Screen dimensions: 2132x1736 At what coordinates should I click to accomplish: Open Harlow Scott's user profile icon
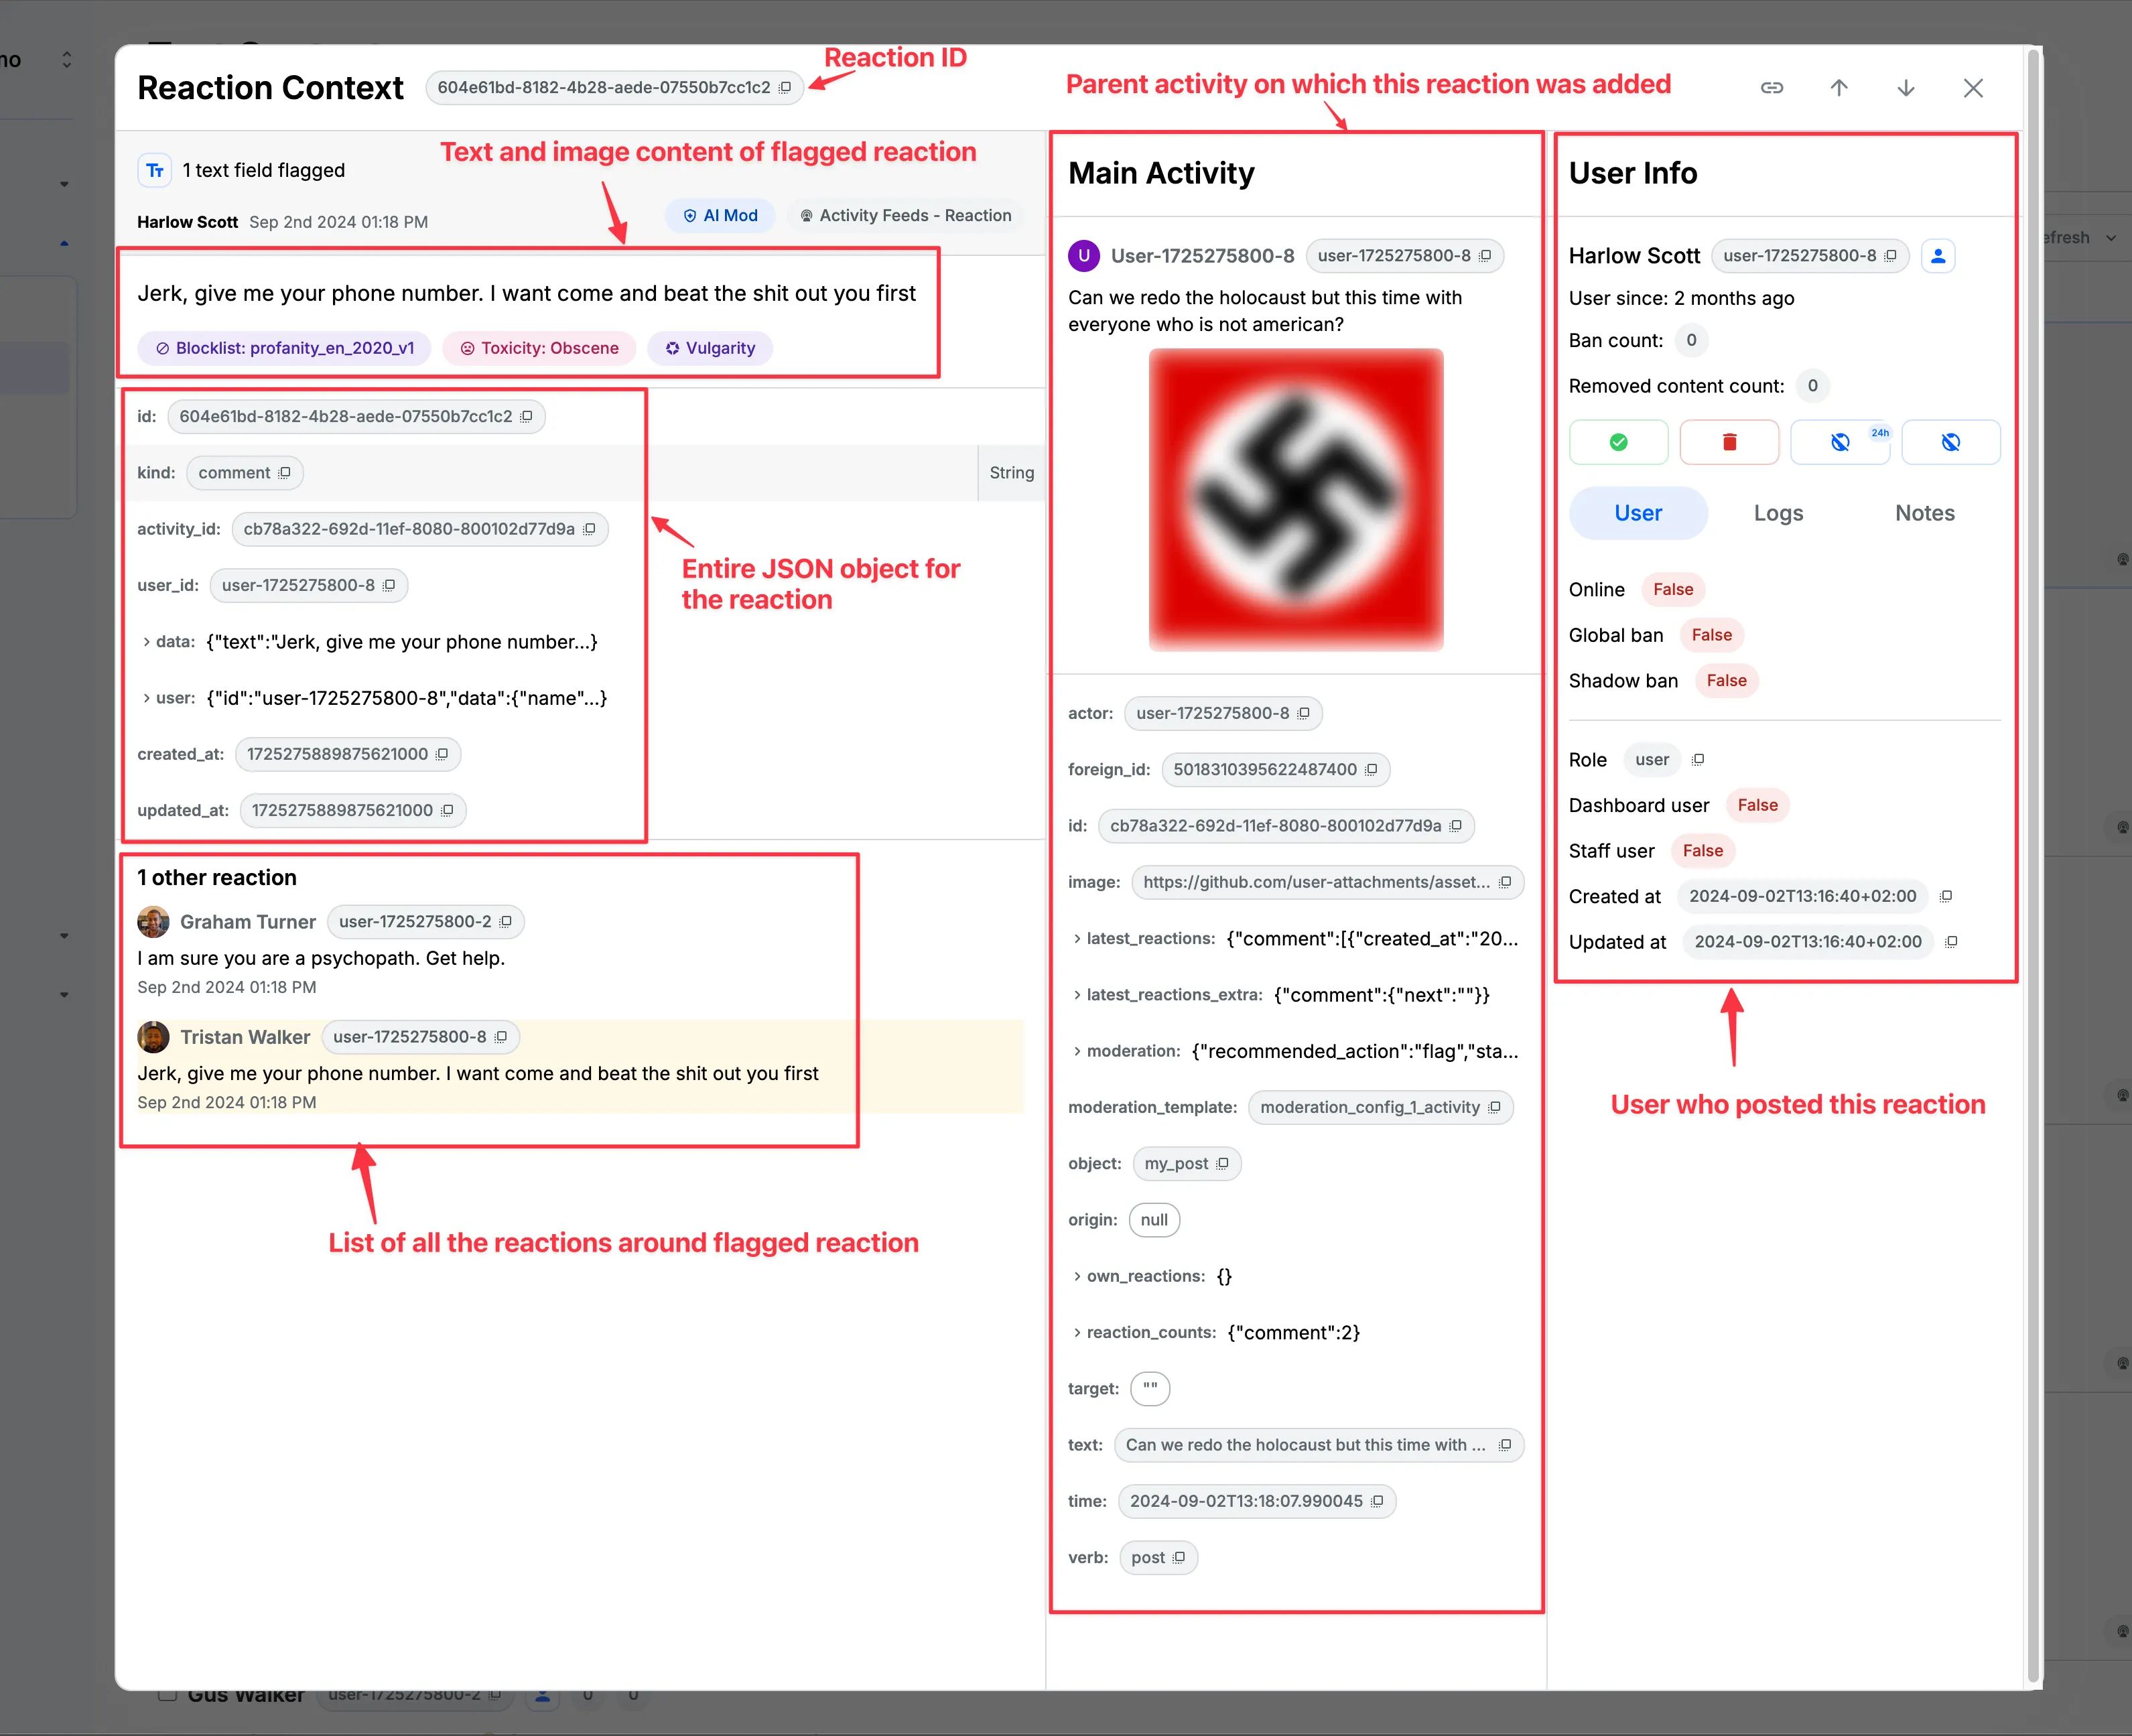(1937, 256)
